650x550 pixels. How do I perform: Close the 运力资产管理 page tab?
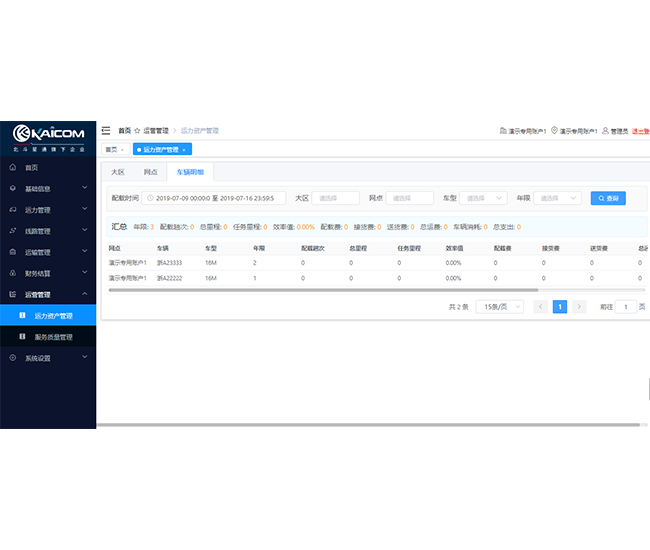coord(184,149)
